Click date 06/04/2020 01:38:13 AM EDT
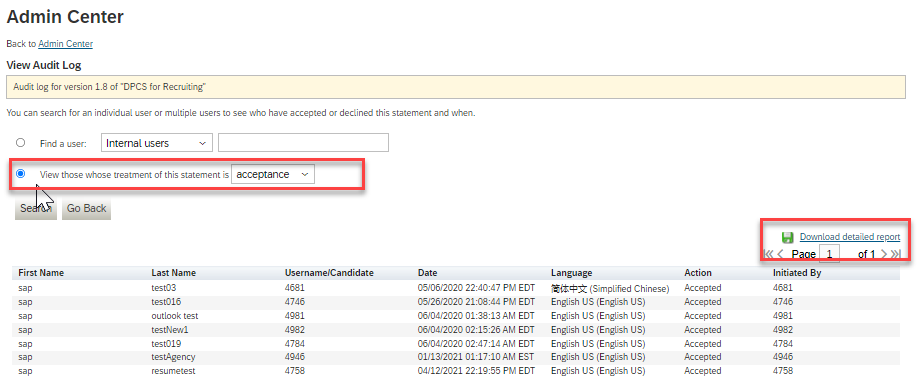This screenshot has width=917, height=381. point(476,316)
